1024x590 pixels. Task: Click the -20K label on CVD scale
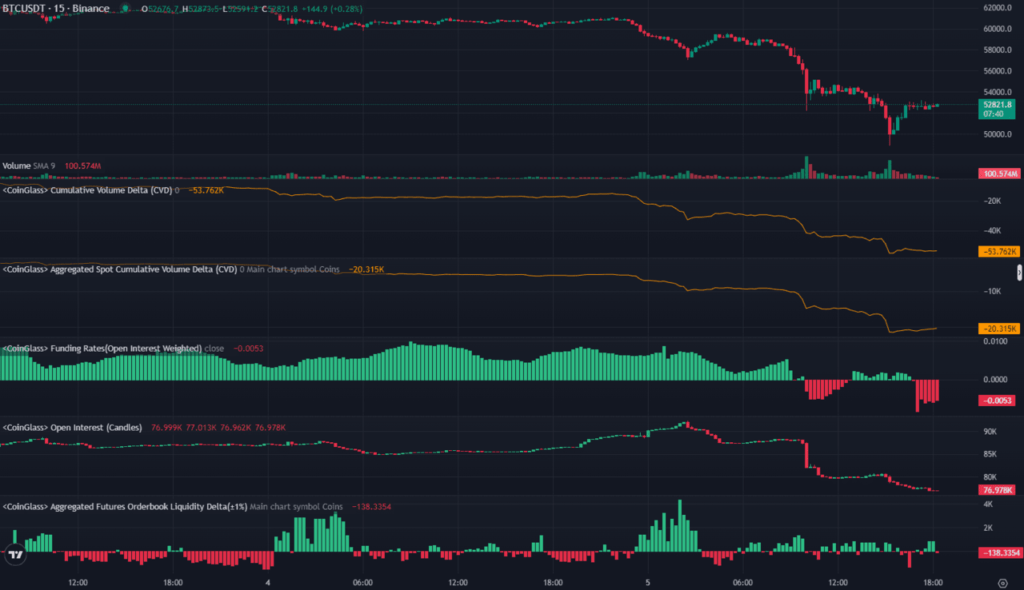pos(991,201)
